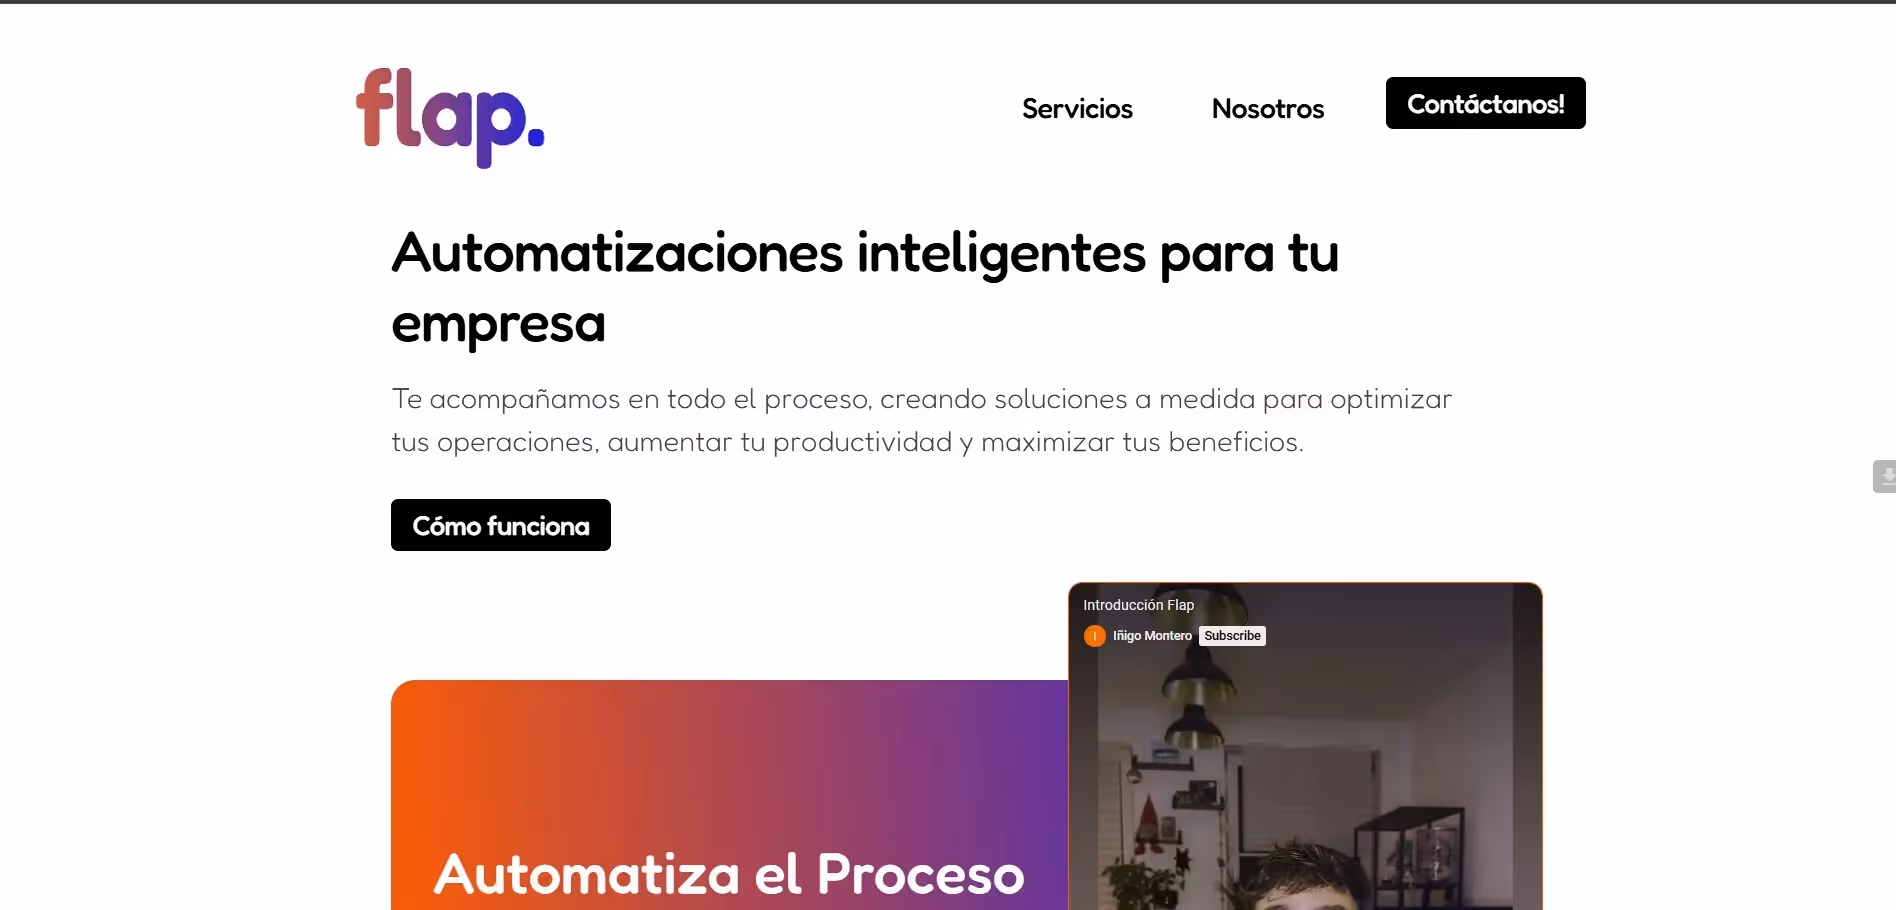Open the Nosotros menu item
The width and height of the screenshot is (1896, 910).
click(x=1268, y=108)
